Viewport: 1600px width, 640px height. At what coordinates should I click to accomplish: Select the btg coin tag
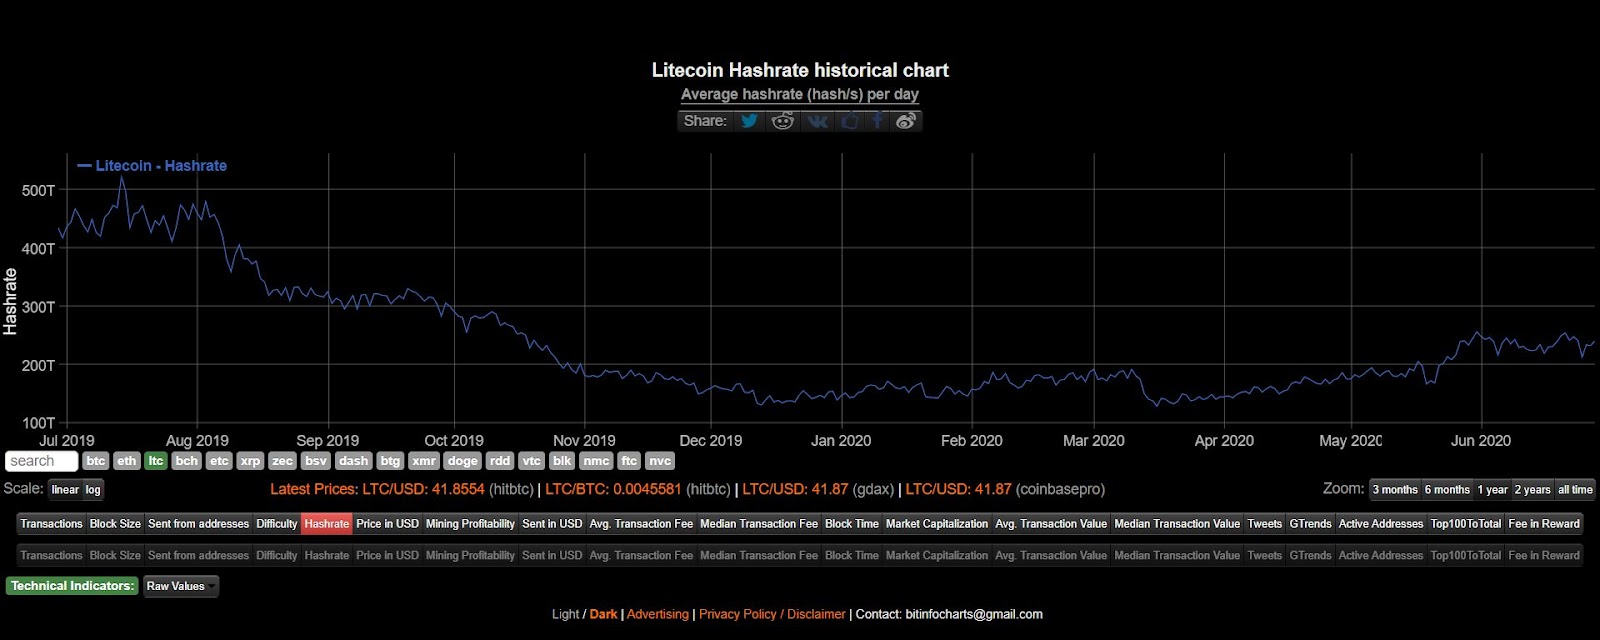390,461
